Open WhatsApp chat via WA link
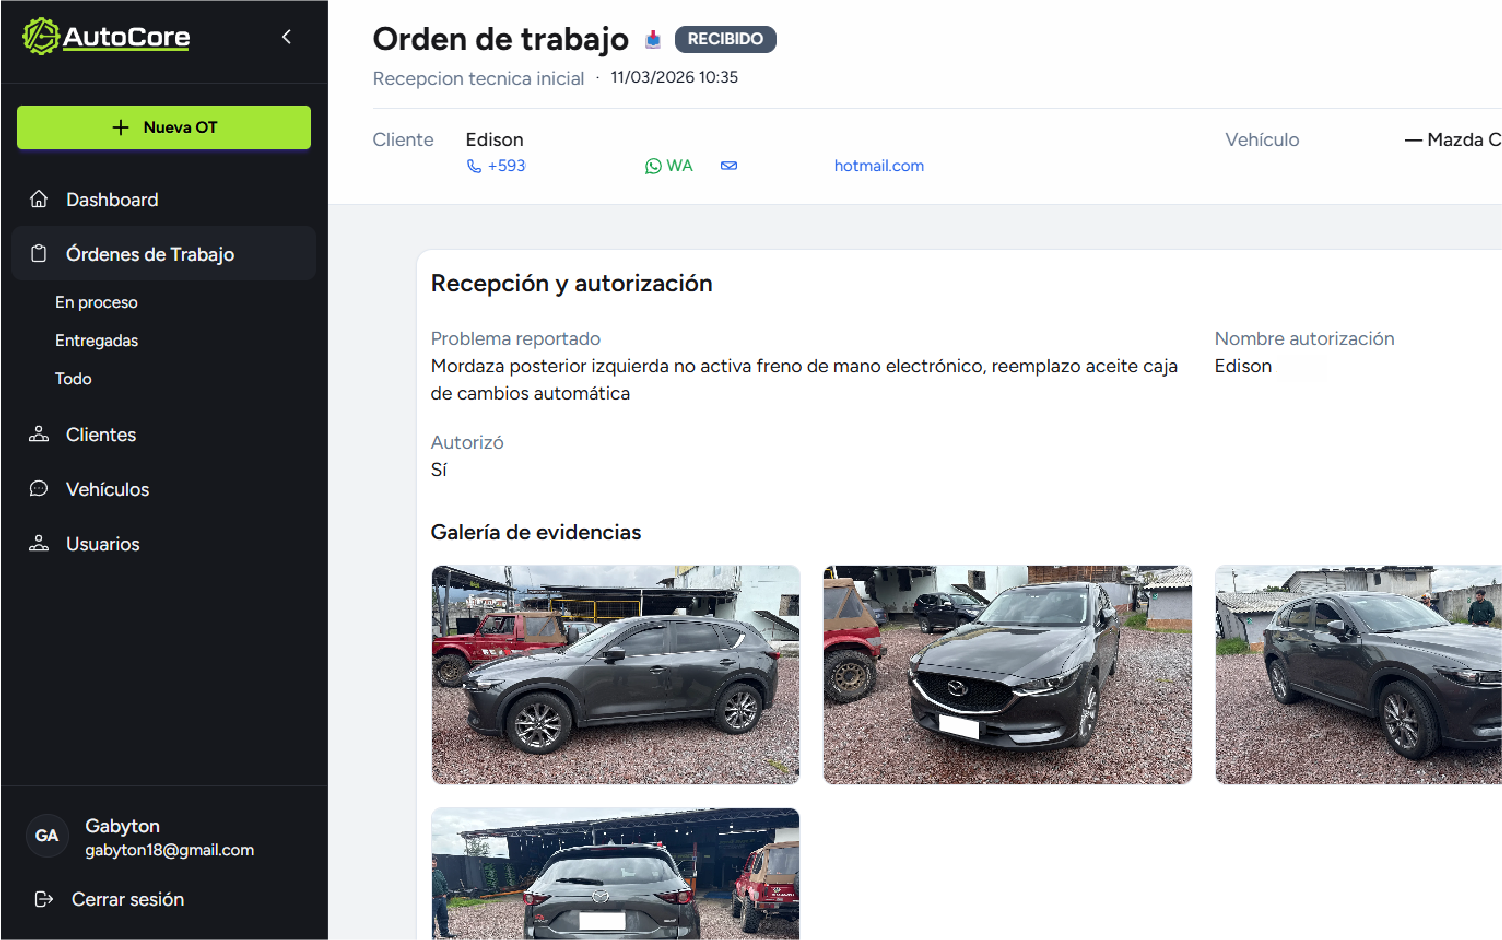Viewport: 1502px width, 940px height. pyautogui.click(x=668, y=166)
